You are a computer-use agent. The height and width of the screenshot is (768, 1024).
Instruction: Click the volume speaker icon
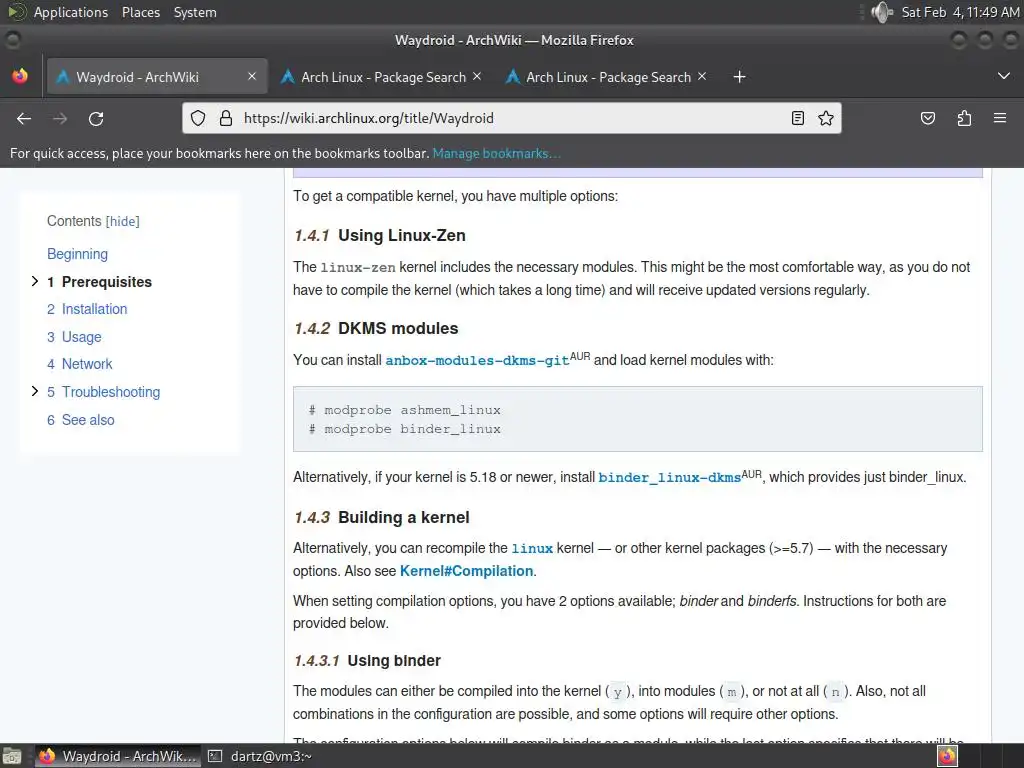(x=882, y=12)
